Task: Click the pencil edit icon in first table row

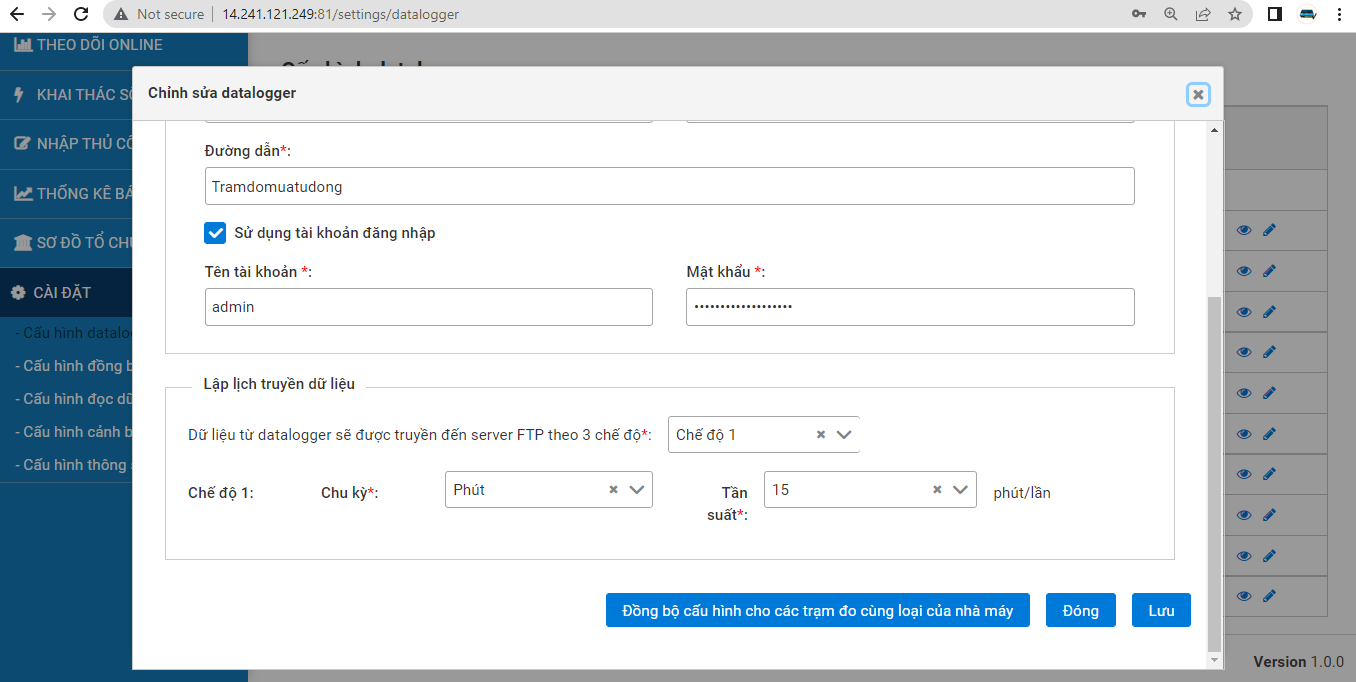Action: (x=1269, y=230)
